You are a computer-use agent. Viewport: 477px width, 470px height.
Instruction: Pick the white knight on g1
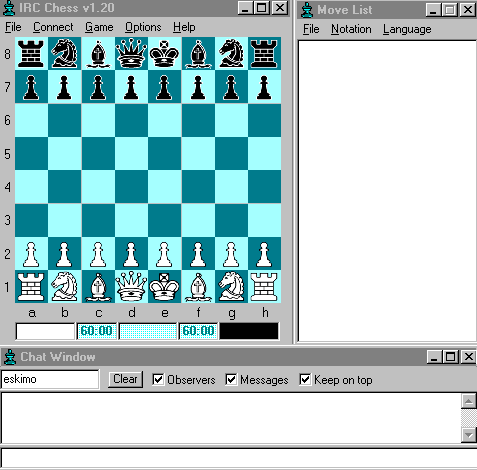(x=231, y=287)
